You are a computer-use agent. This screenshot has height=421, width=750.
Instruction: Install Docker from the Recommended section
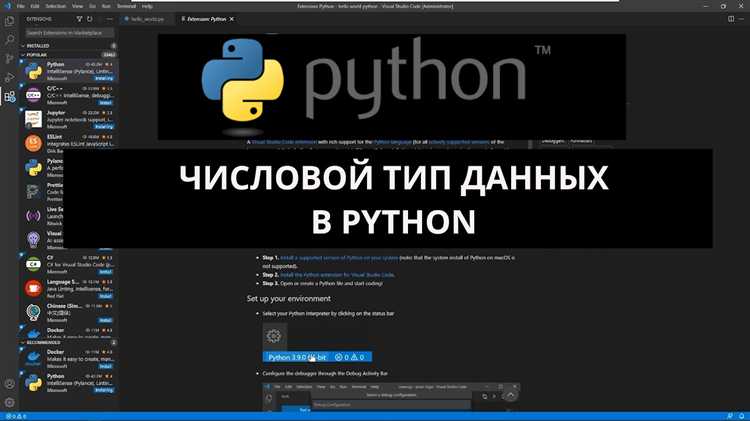click(x=105, y=366)
